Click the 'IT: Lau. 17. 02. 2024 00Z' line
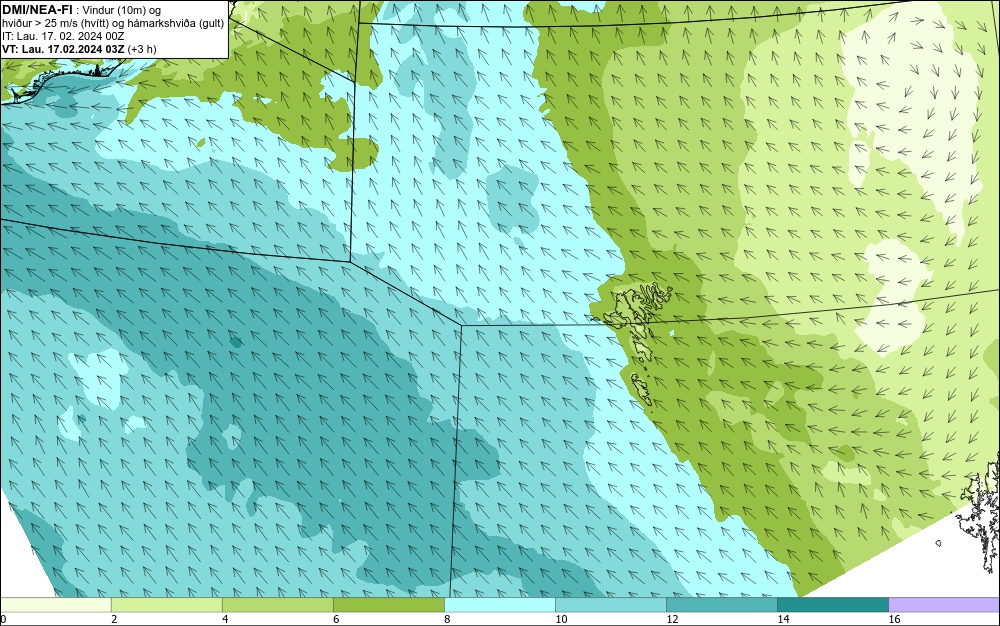This screenshot has width=1000, height=626. point(63,36)
